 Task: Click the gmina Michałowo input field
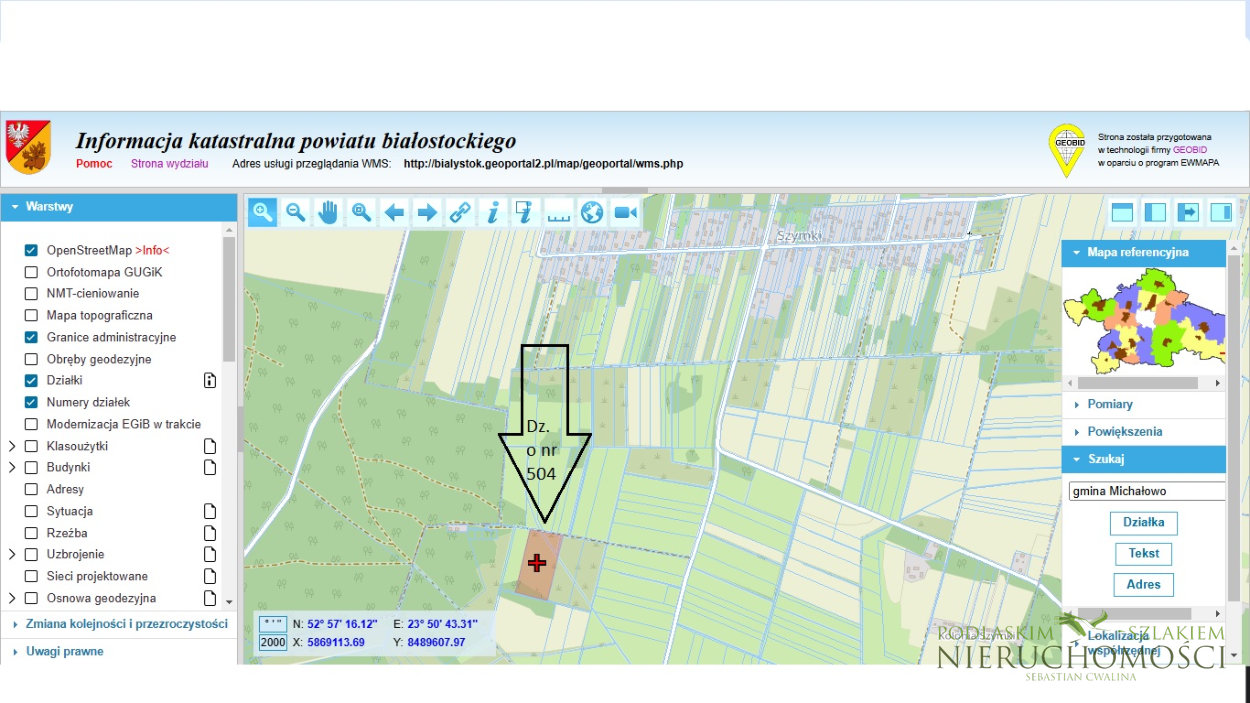pos(1146,491)
